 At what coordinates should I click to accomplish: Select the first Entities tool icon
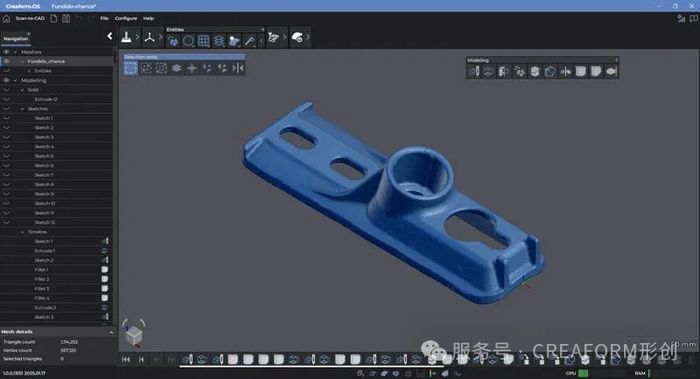coord(173,41)
